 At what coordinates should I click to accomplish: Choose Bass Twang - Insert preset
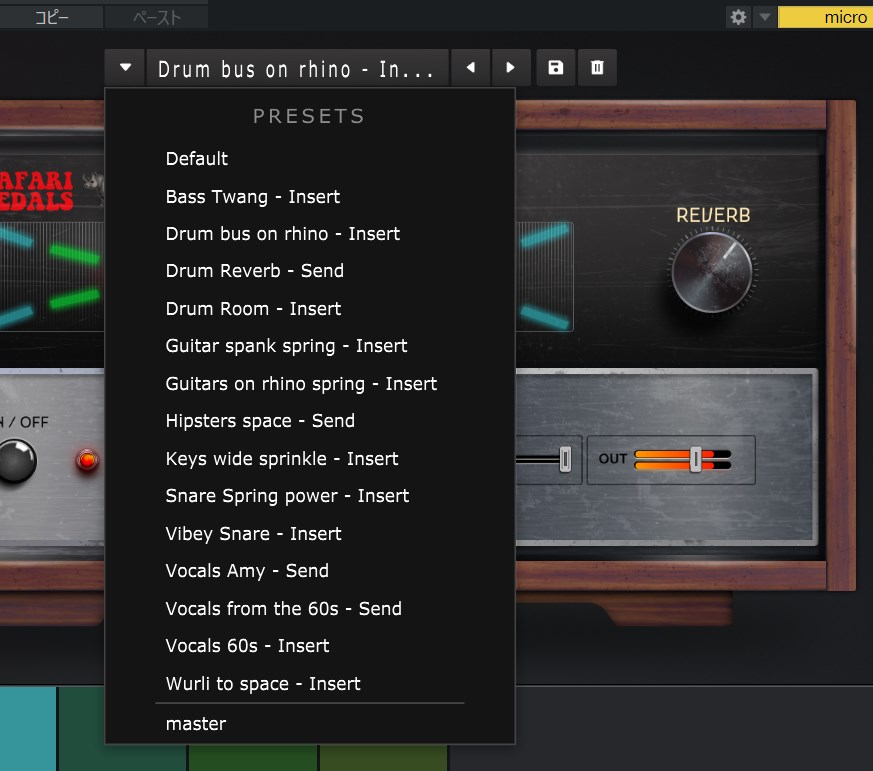click(x=253, y=197)
